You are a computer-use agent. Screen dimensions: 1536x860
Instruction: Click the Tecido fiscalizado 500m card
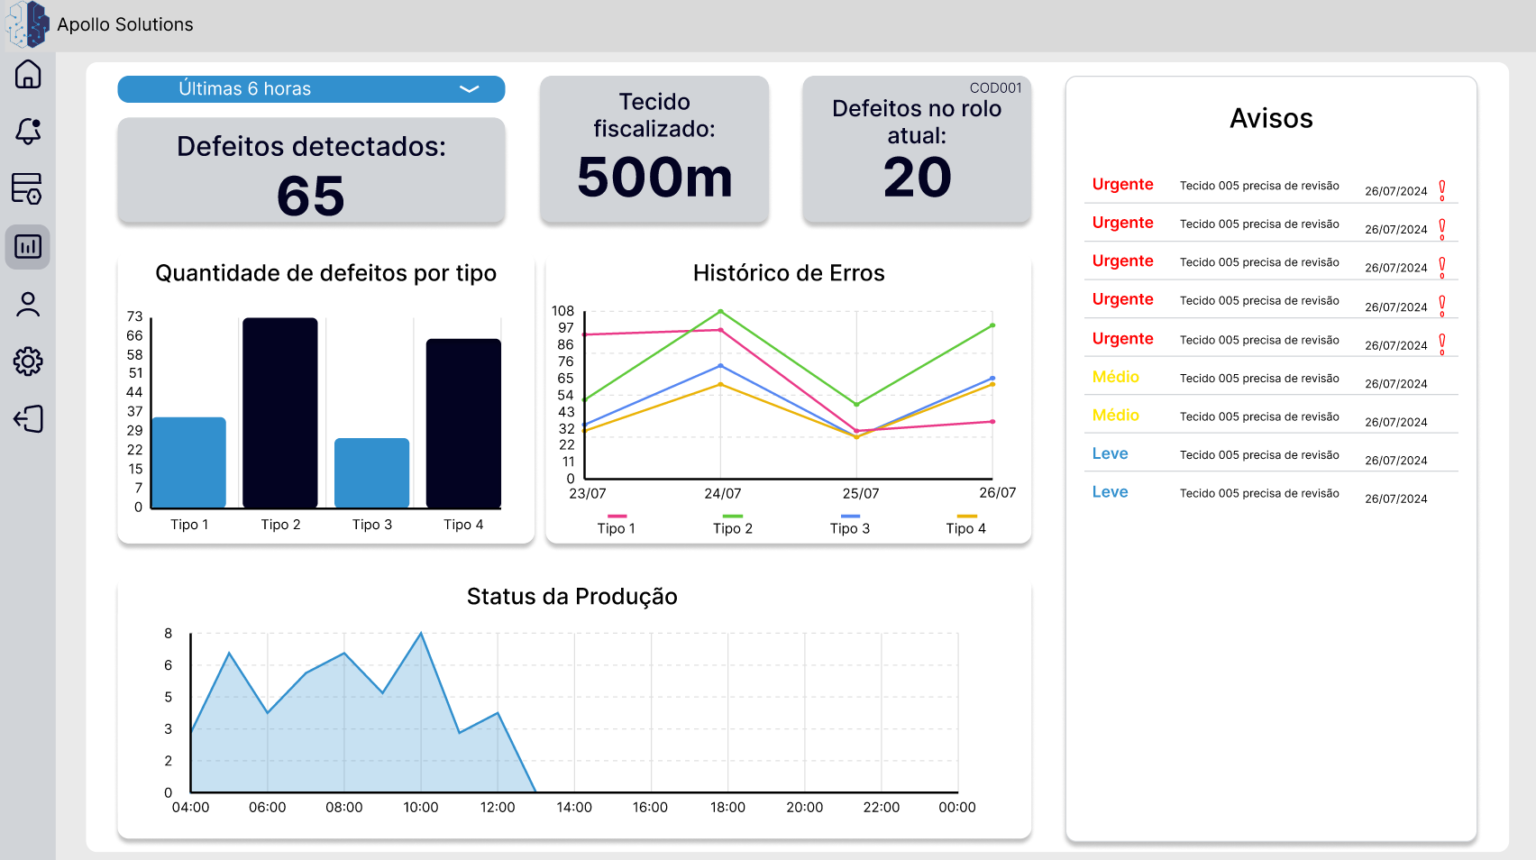pyautogui.click(x=655, y=150)
